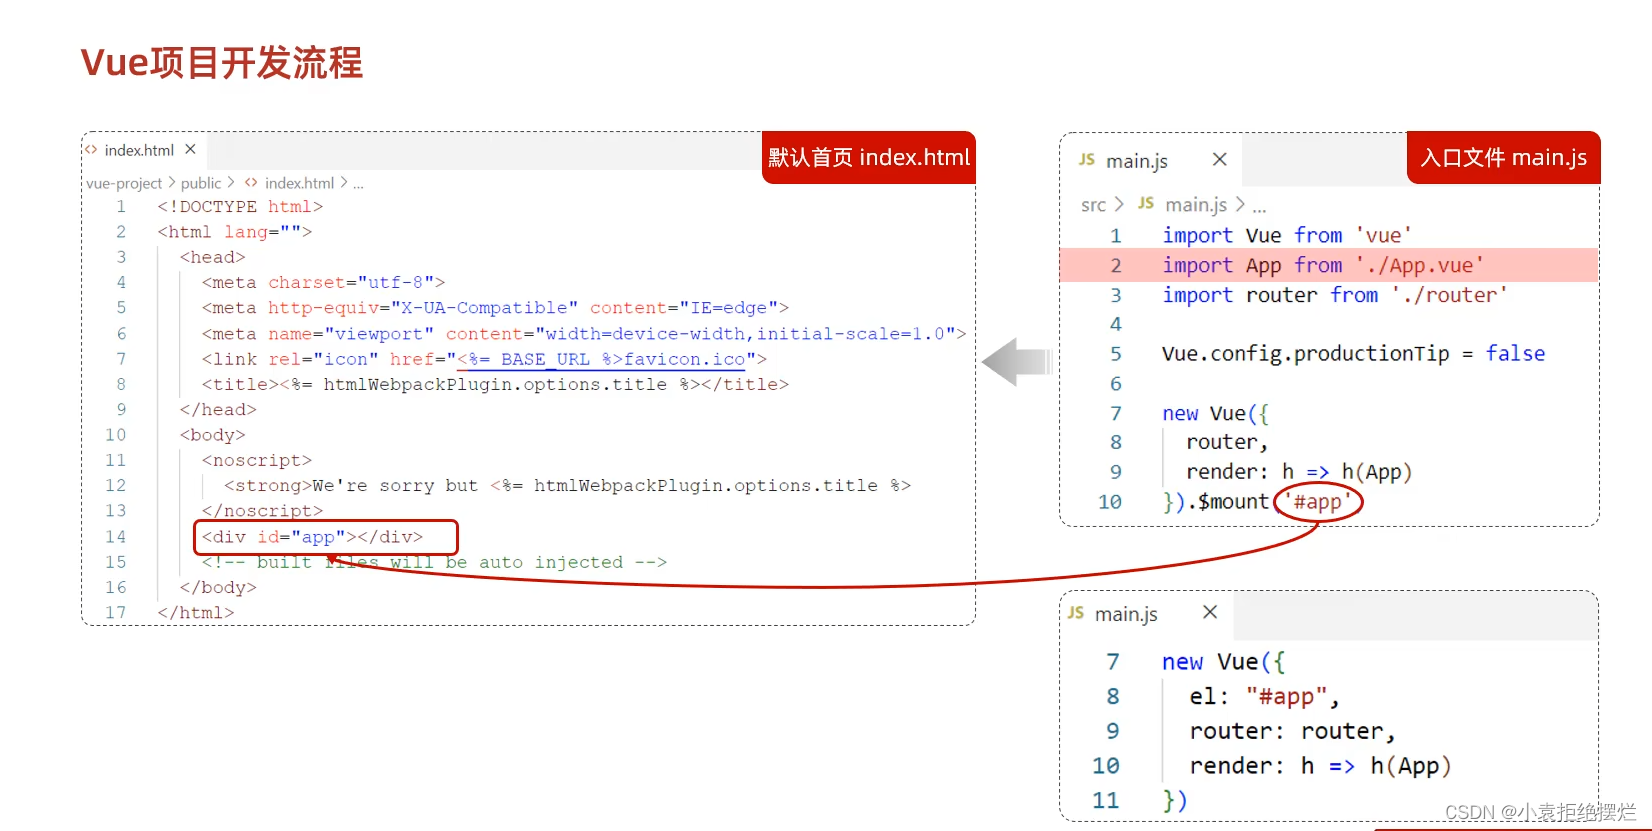Select the upper main.js editor tab
This screenshot has width=1652, height=831.
tap(1150, 160)
